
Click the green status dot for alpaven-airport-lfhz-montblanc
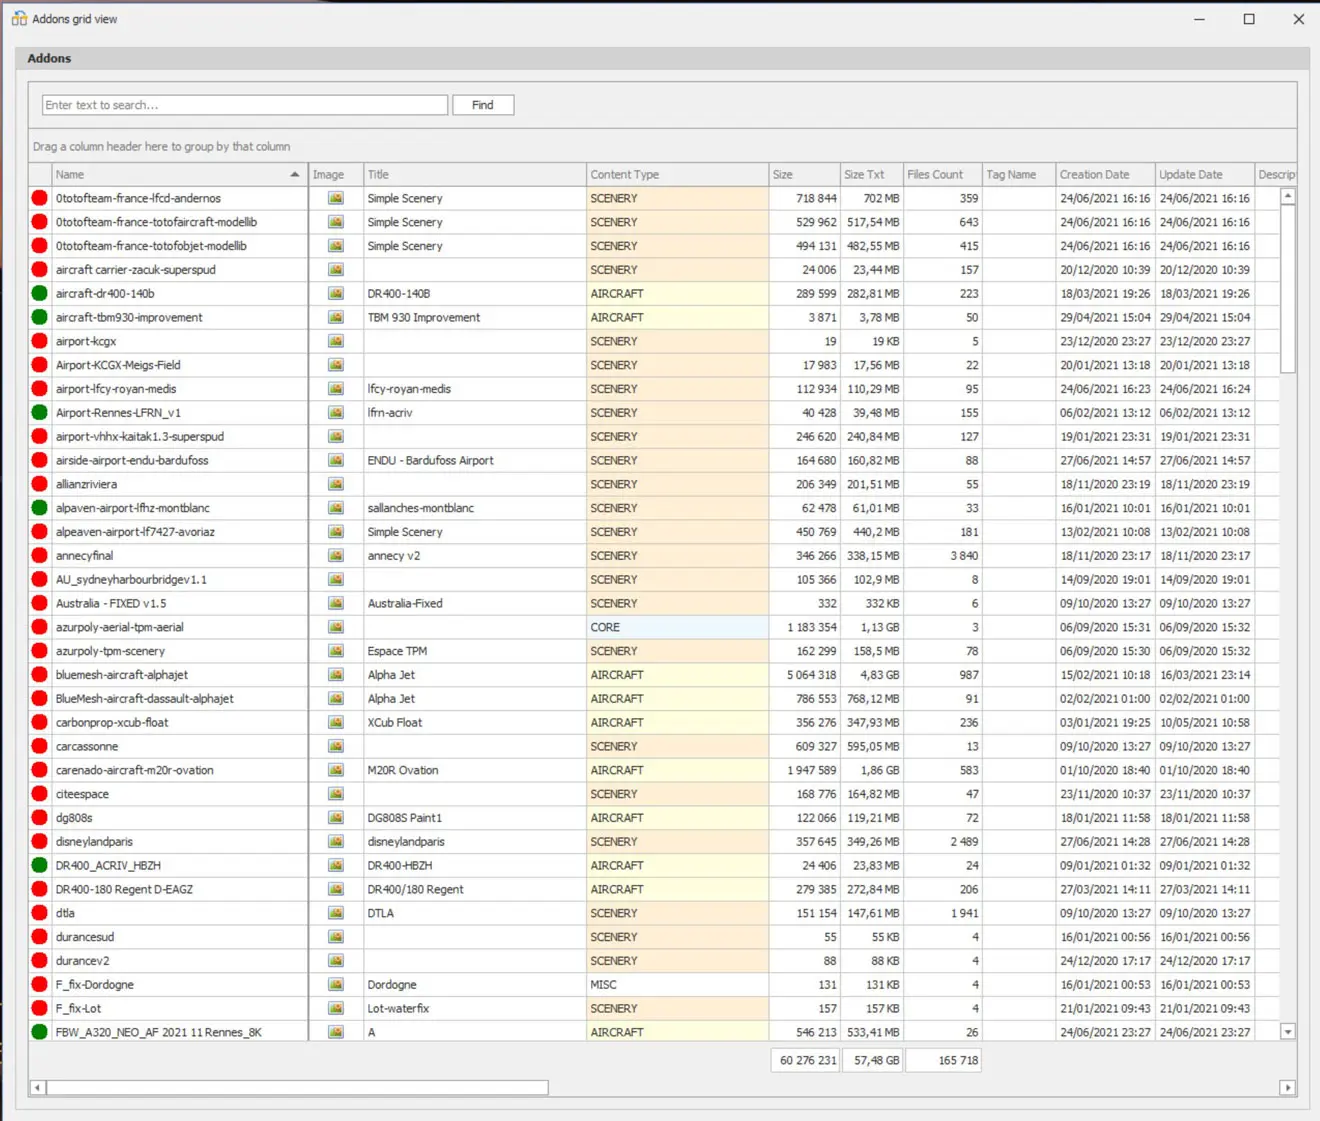[40, 508]
